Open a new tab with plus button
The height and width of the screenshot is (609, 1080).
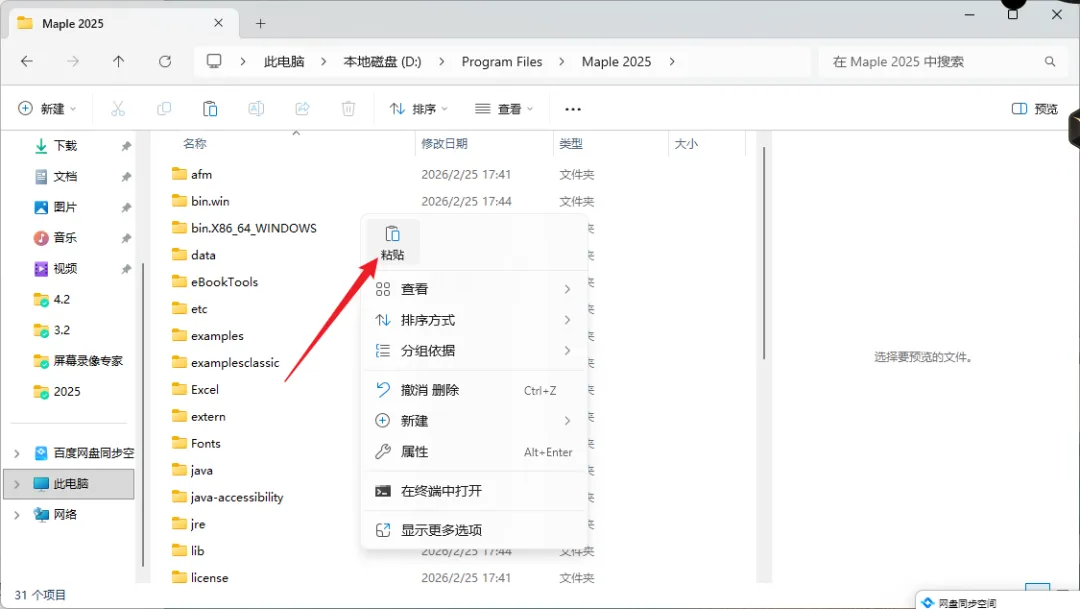pos(260,23)
